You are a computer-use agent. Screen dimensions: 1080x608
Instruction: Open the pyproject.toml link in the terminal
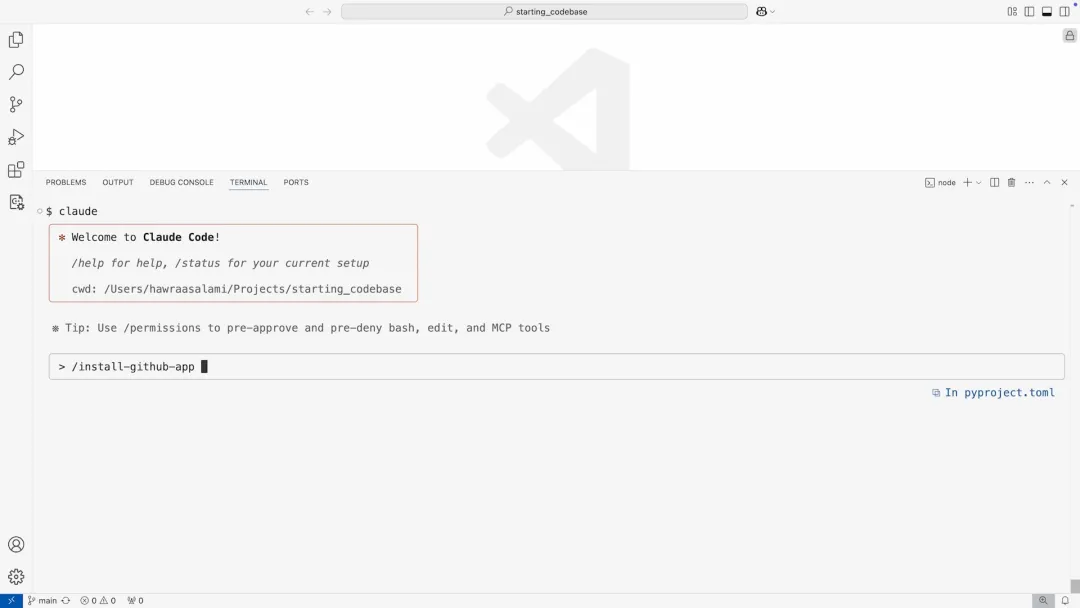tap(1000, 392)
